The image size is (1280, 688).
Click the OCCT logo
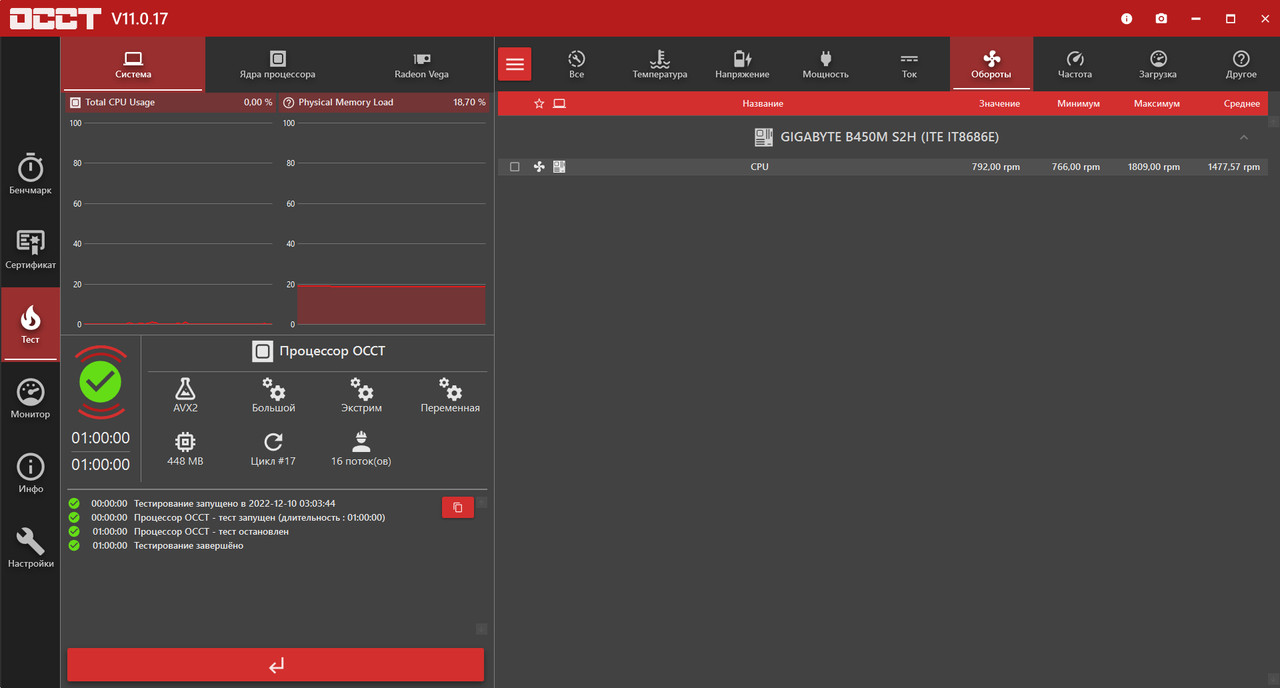coord(55,18)
